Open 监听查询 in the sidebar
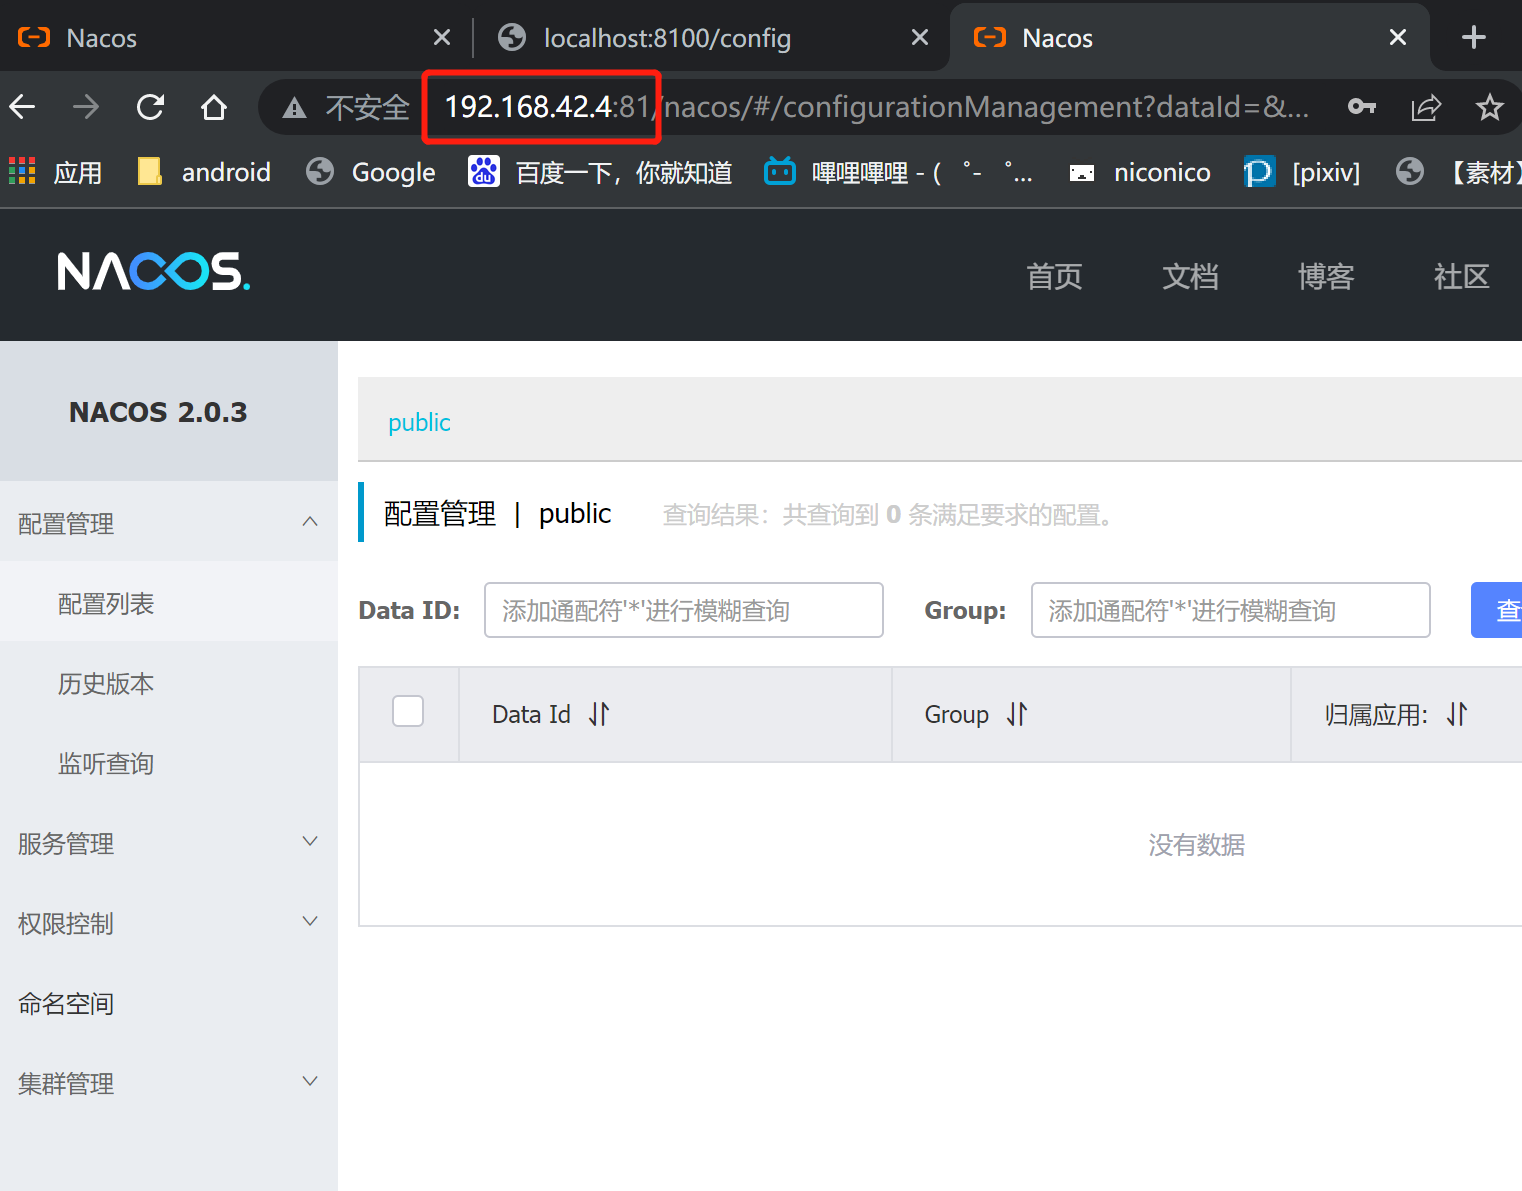Viewport: 1522px width, 1191px height. point(169,763)
